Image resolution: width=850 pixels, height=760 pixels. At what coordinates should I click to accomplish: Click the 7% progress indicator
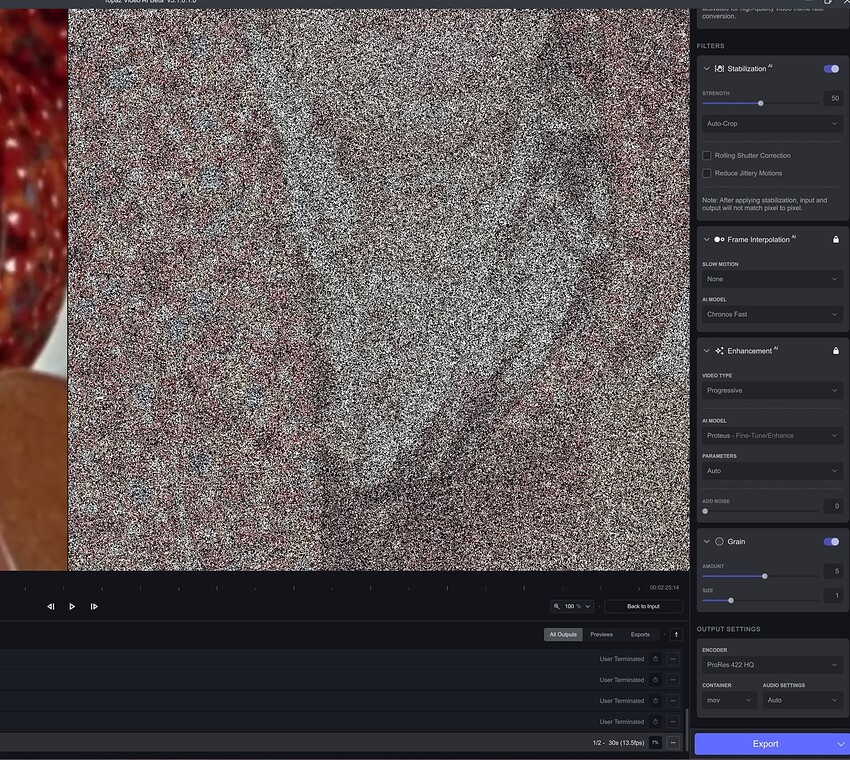(655, 743)
